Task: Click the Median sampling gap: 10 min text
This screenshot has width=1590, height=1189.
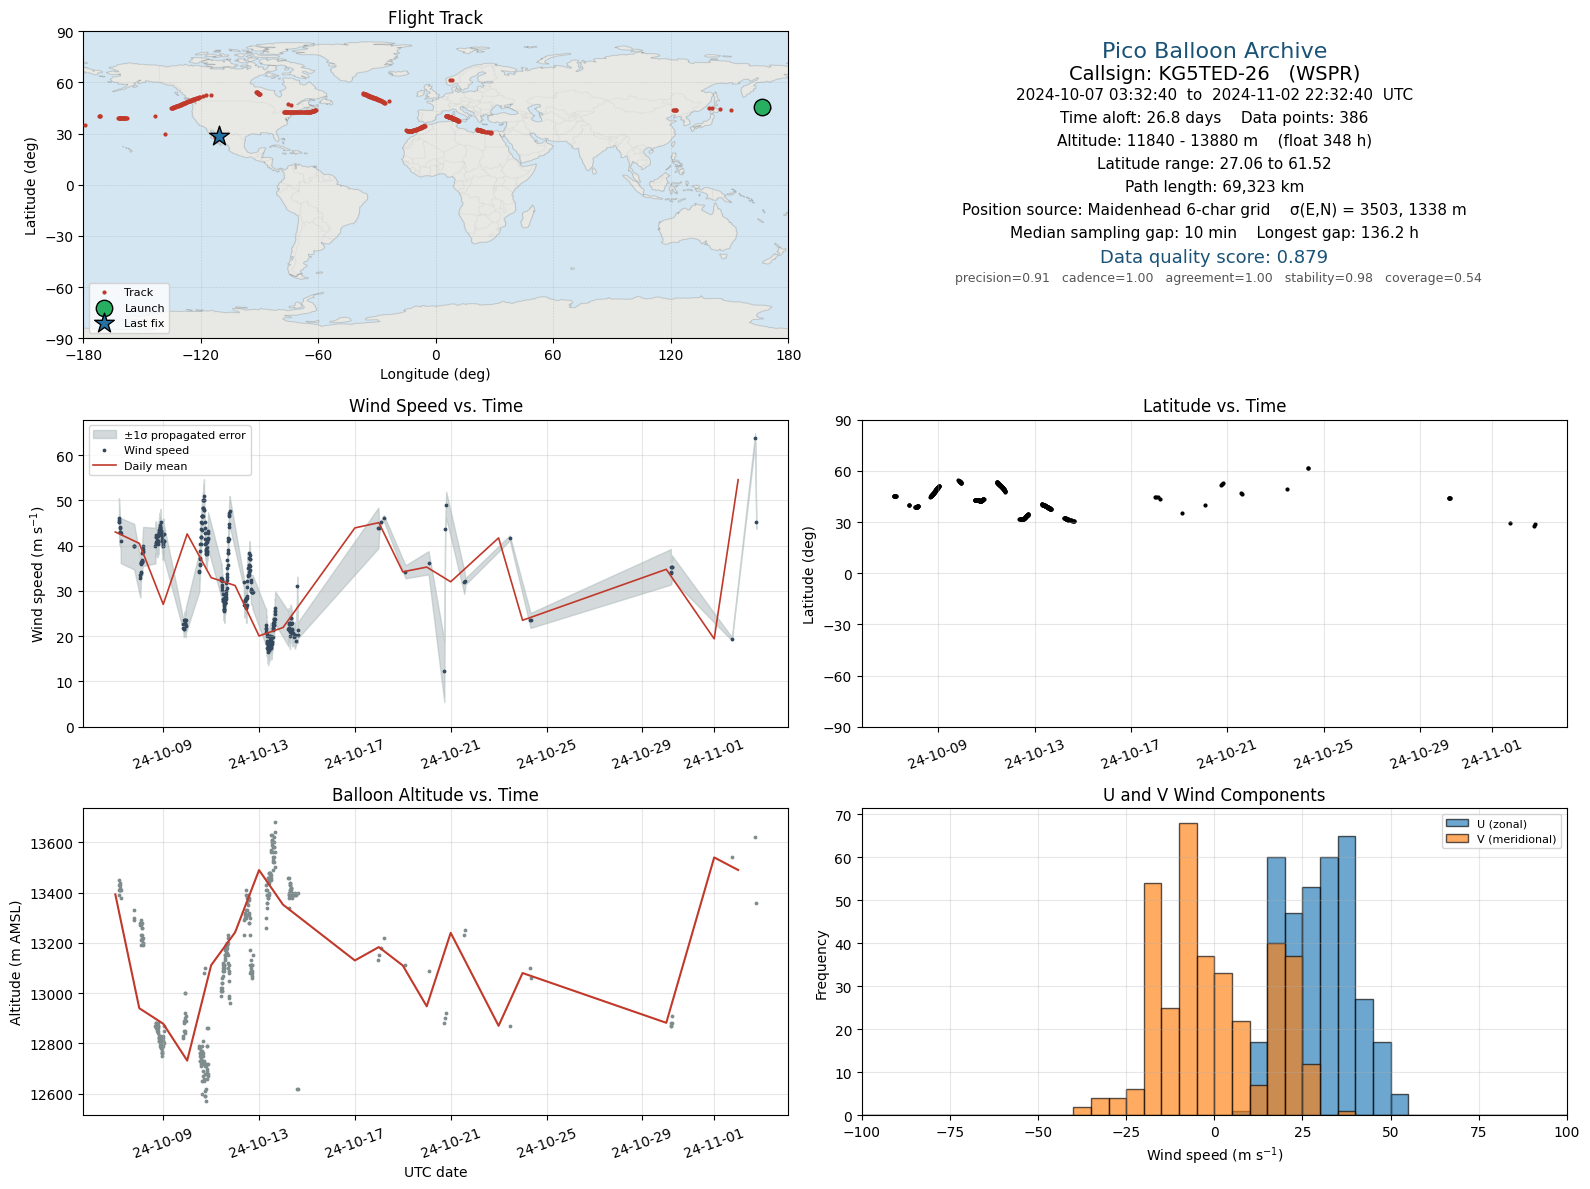Action: pos(1123,233)
